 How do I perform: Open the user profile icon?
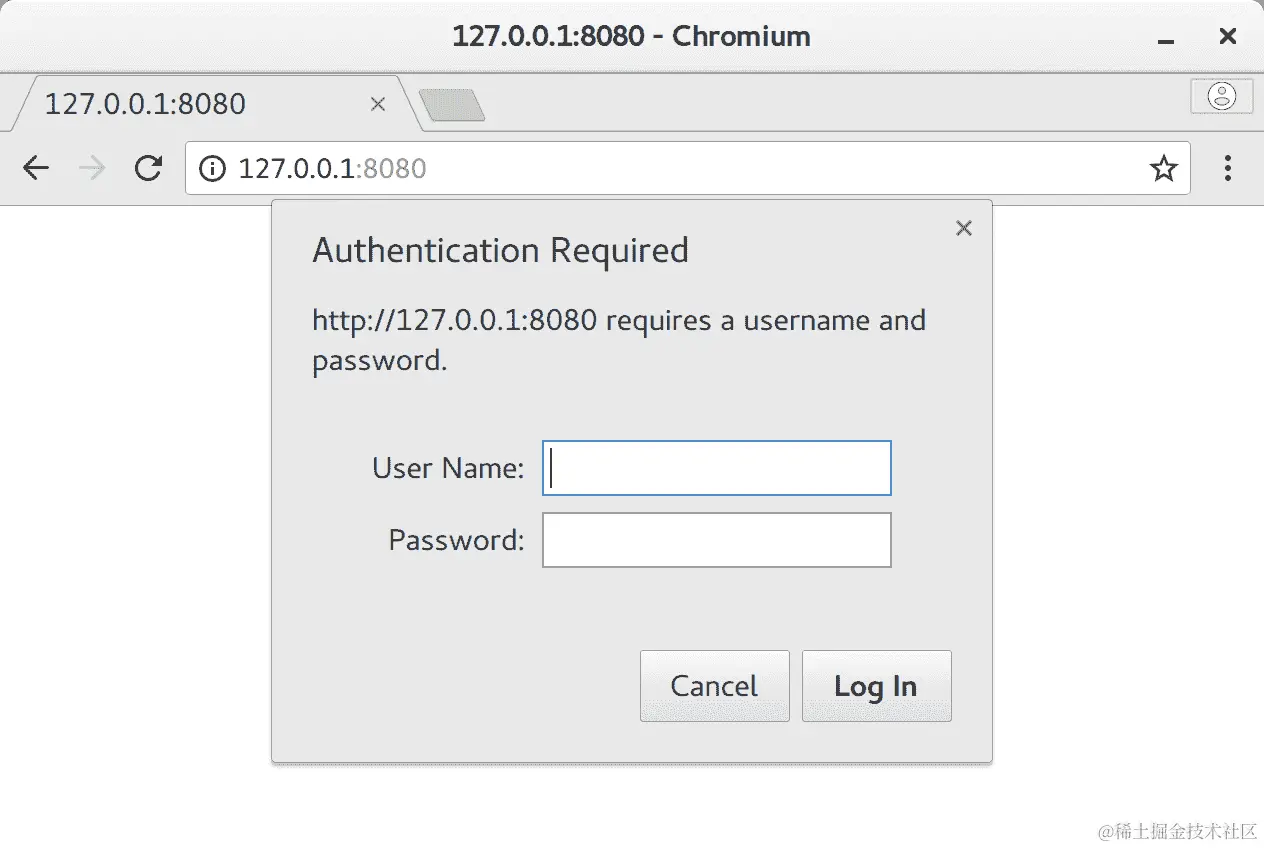tap(1222, 96)
